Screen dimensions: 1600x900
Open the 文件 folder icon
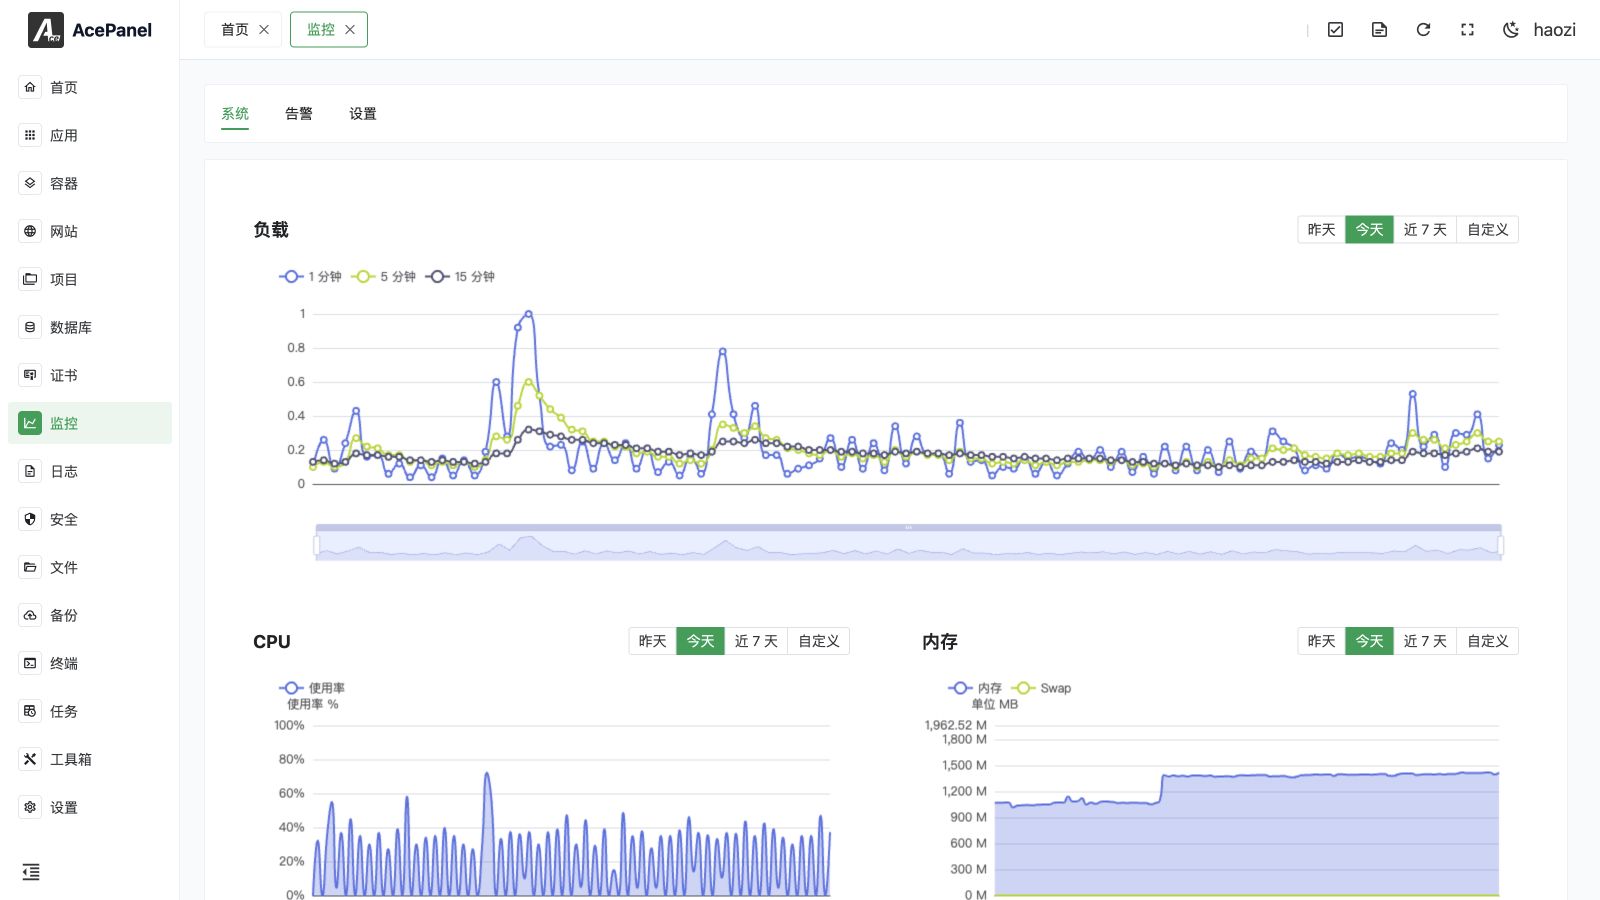(30, 567)
